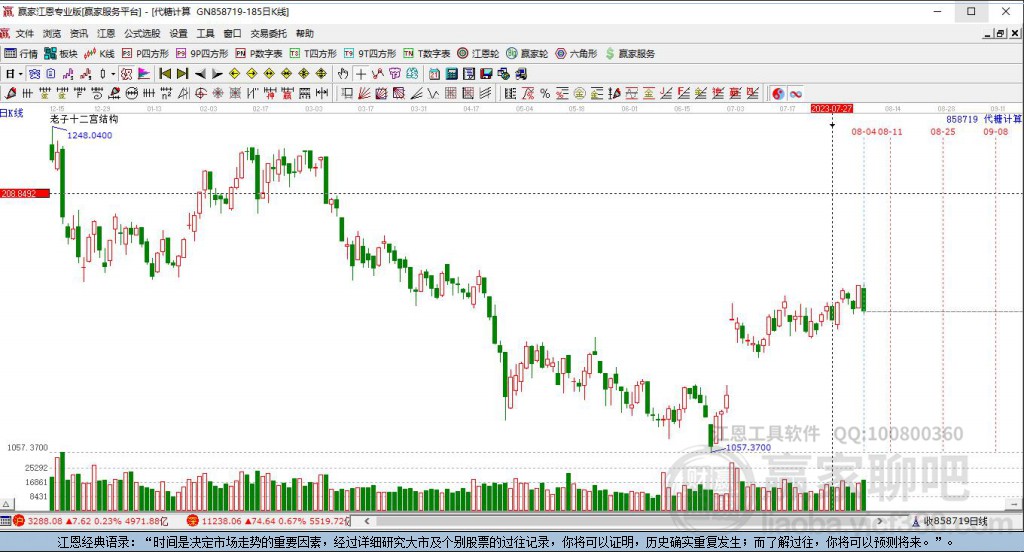Expand the bottom-left triangle panel button
The width and height of the screenshot is (1024, 552).
(x=7, y=504)
